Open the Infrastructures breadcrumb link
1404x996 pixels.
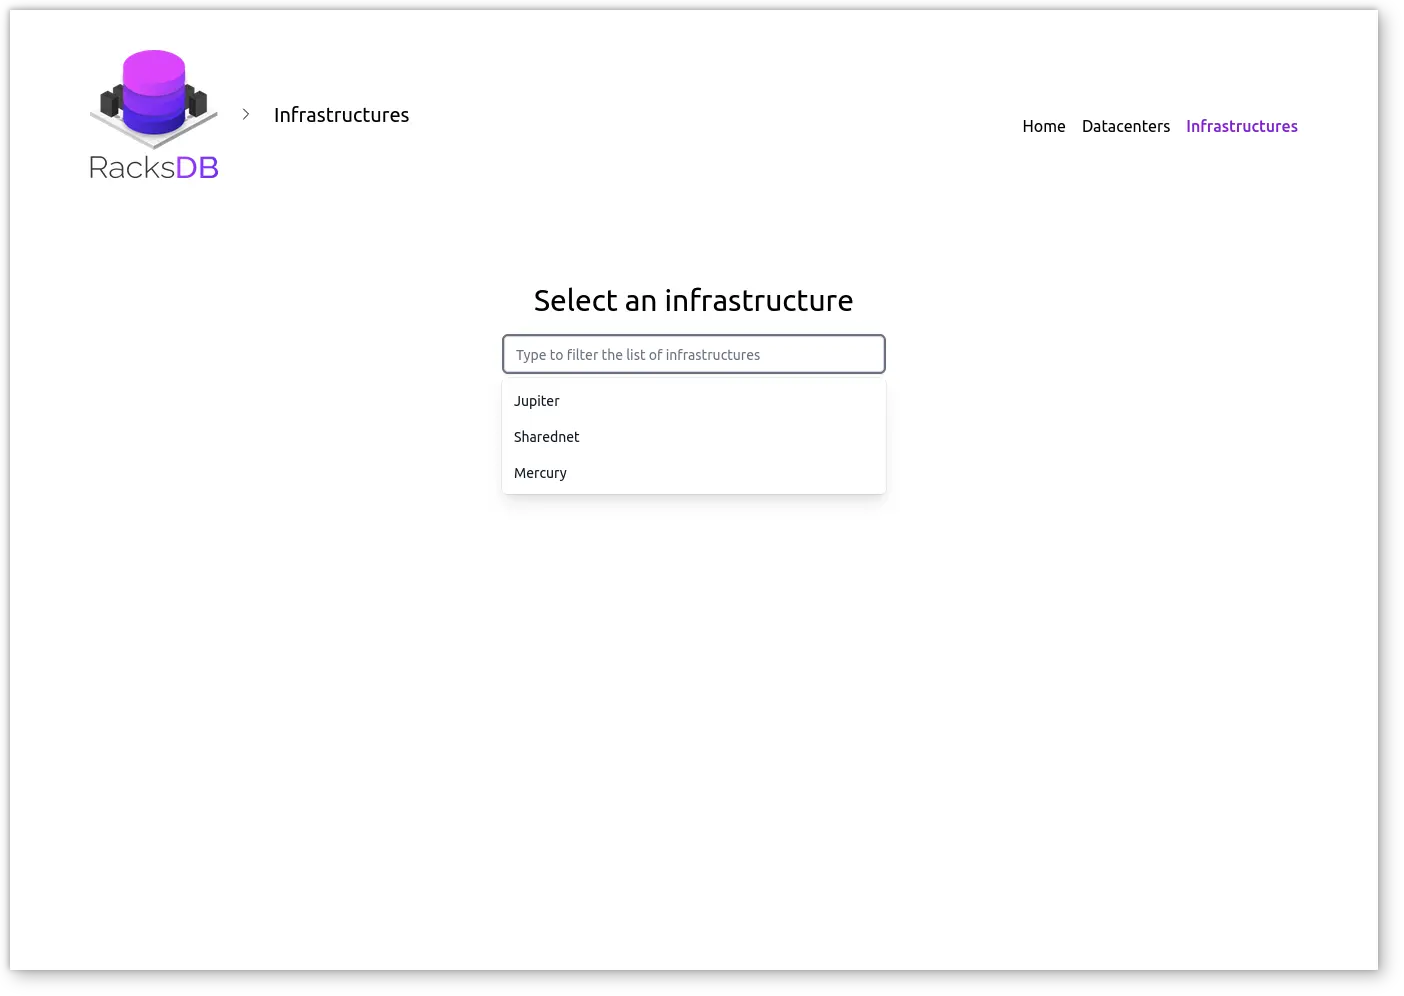pyautogui.click(x=341, y=115)
